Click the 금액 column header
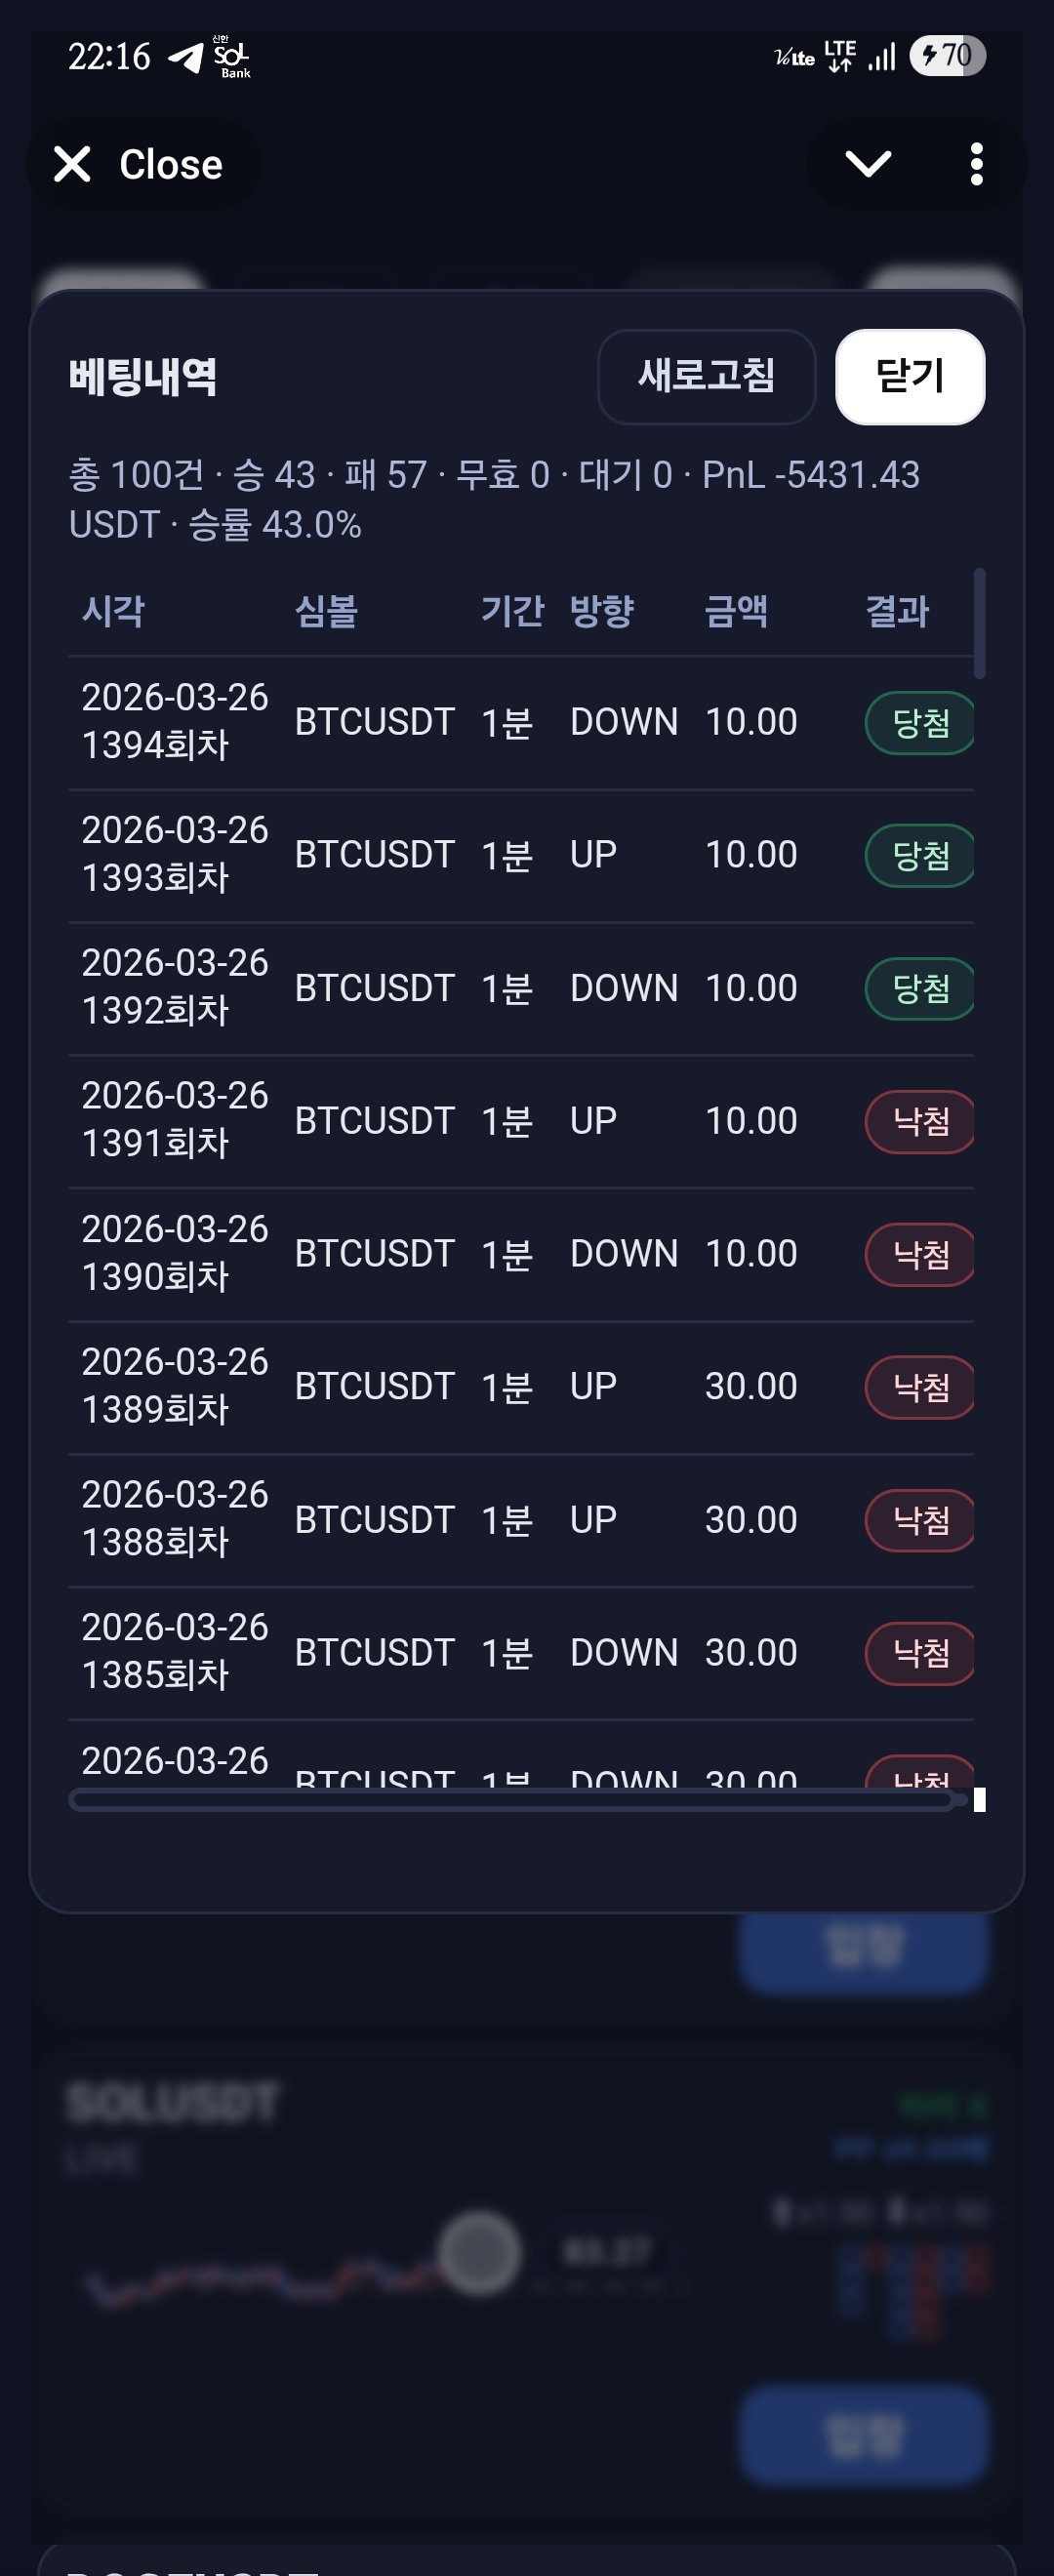 point(736,611)
